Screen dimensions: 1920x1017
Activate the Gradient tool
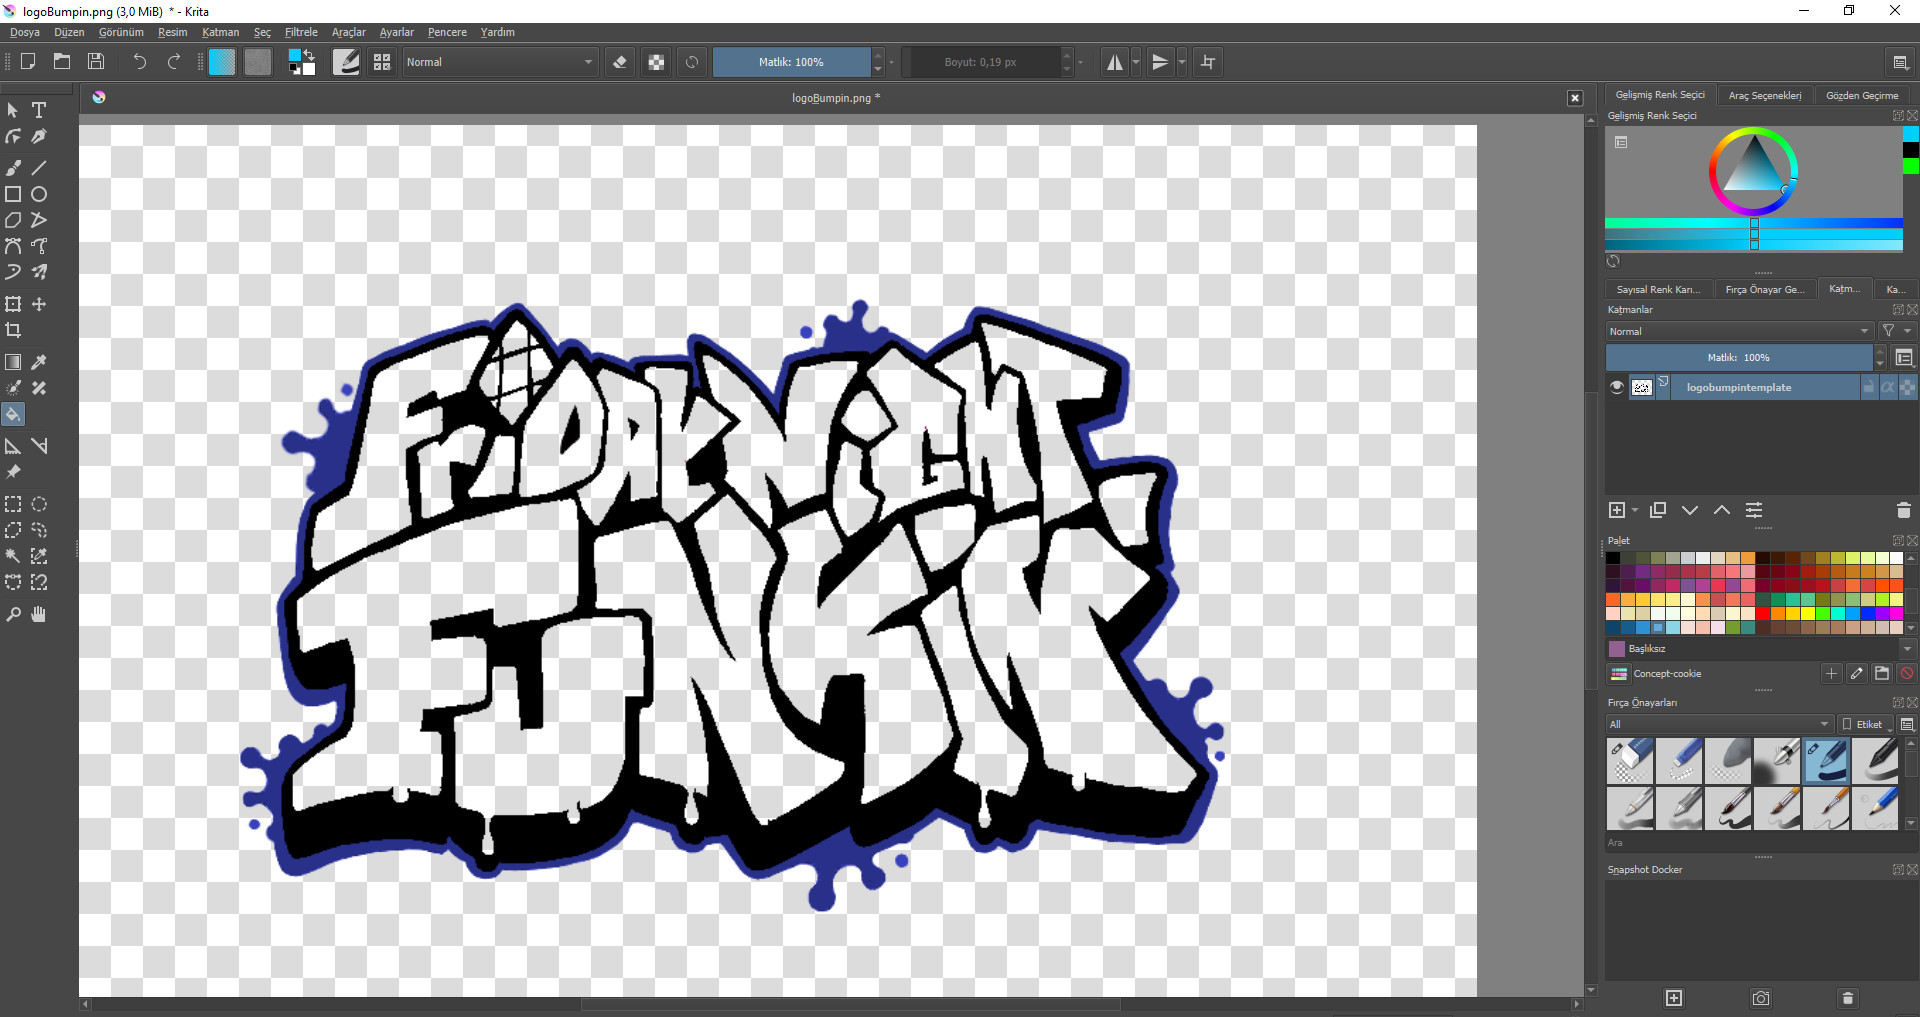coord(13,362)
